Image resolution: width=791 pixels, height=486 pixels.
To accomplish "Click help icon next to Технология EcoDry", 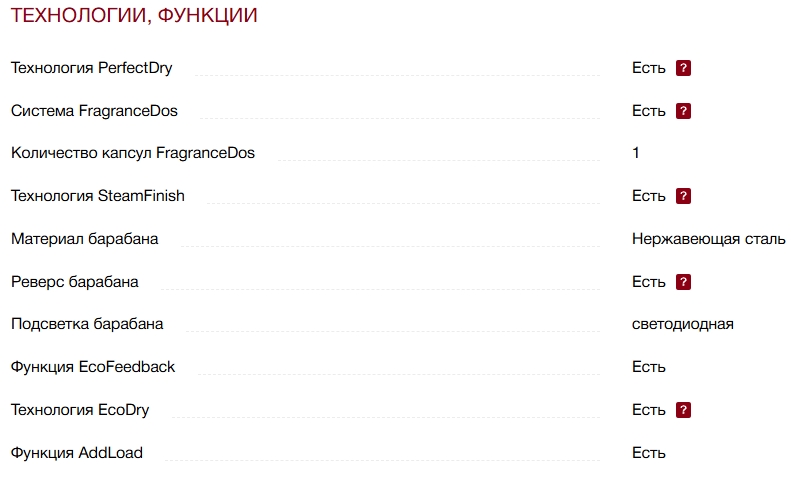I will 684,410.
